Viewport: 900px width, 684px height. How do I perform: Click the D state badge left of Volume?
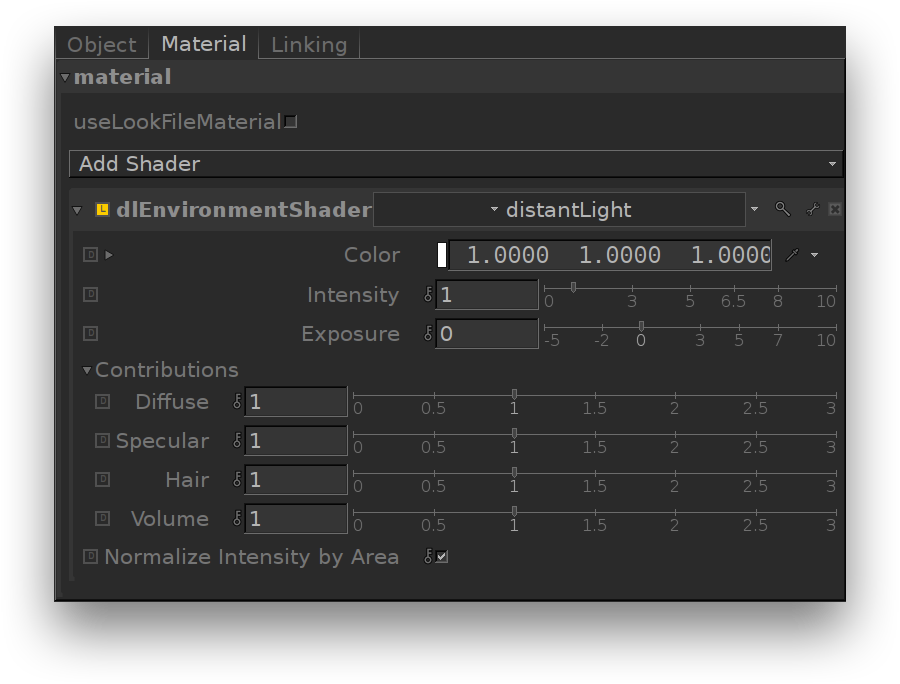point(102,519)
